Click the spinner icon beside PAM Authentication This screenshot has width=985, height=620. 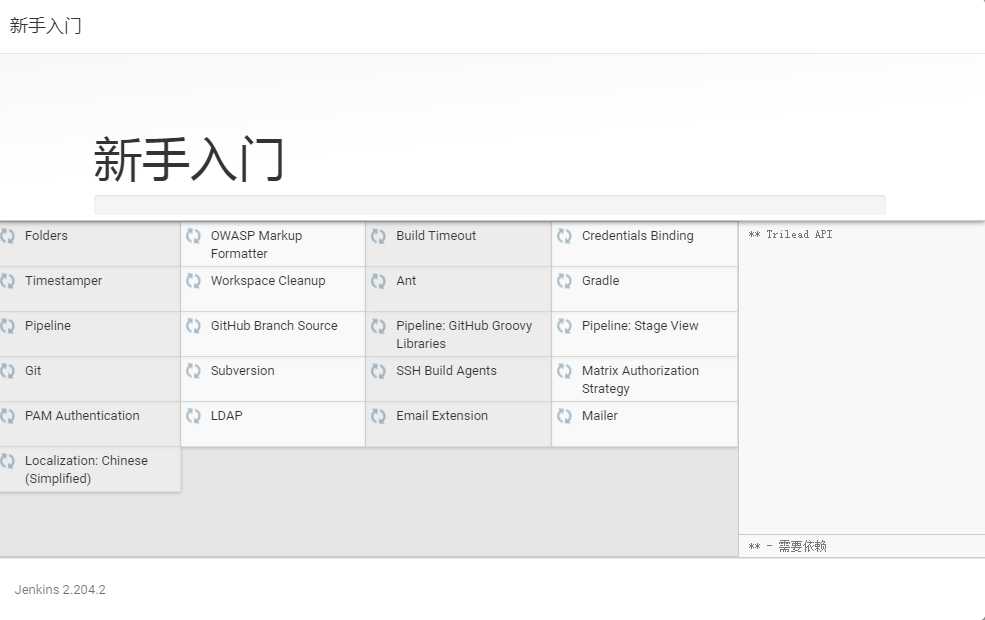click(7, 416)
